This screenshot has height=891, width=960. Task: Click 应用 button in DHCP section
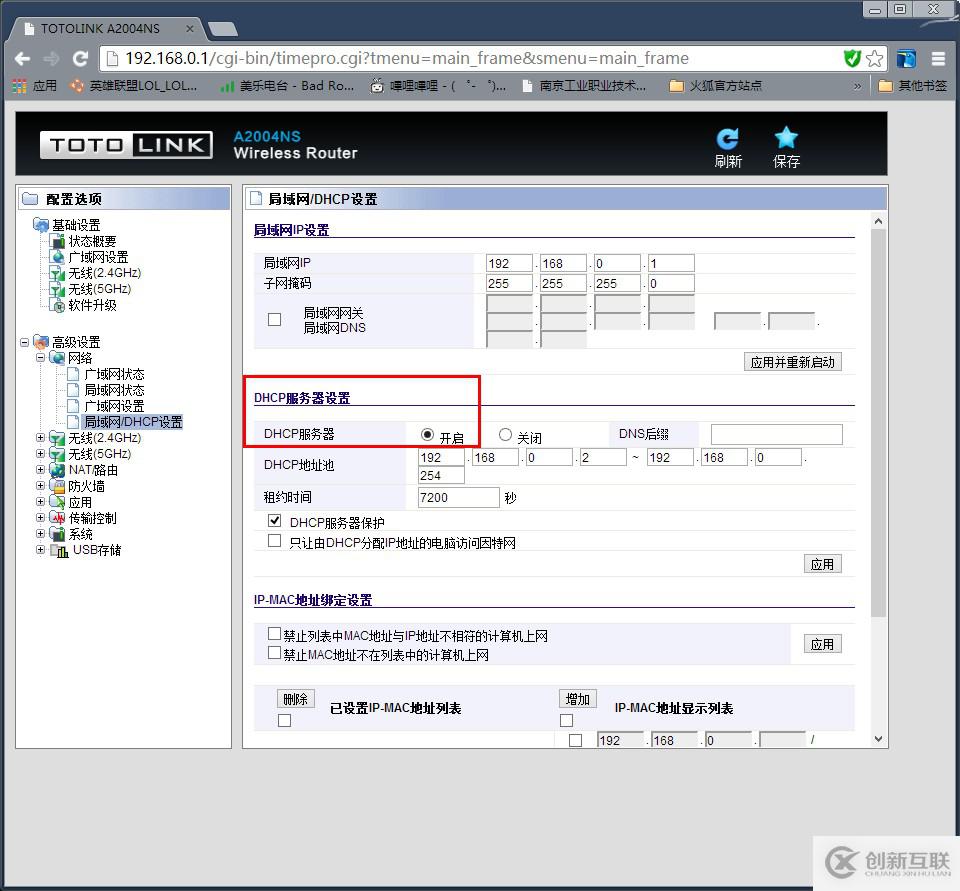coord(822,564)
